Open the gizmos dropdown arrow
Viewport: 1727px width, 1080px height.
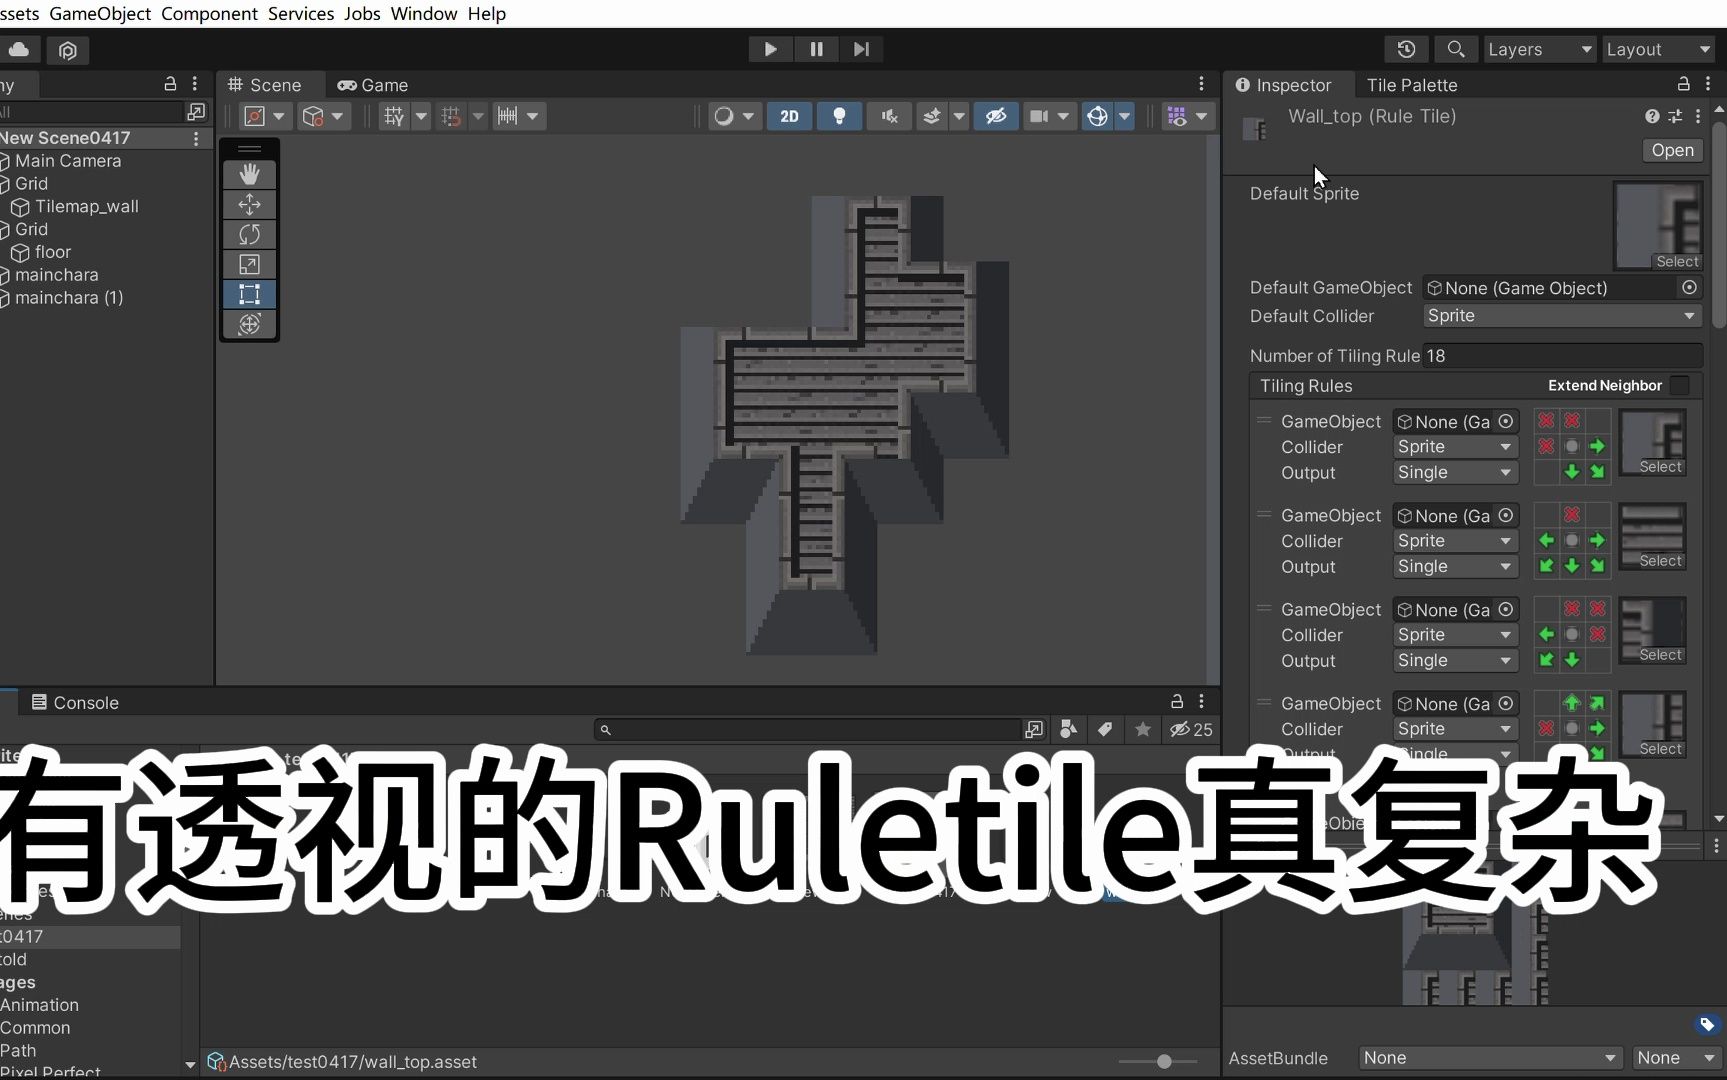tap(1124, 116)
